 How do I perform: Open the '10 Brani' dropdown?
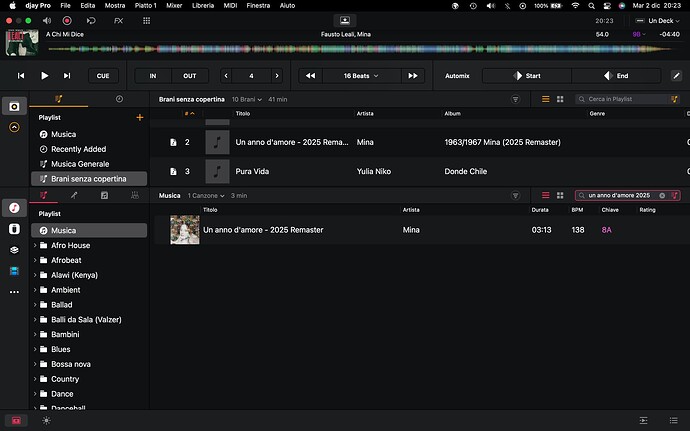click(245, 100)
